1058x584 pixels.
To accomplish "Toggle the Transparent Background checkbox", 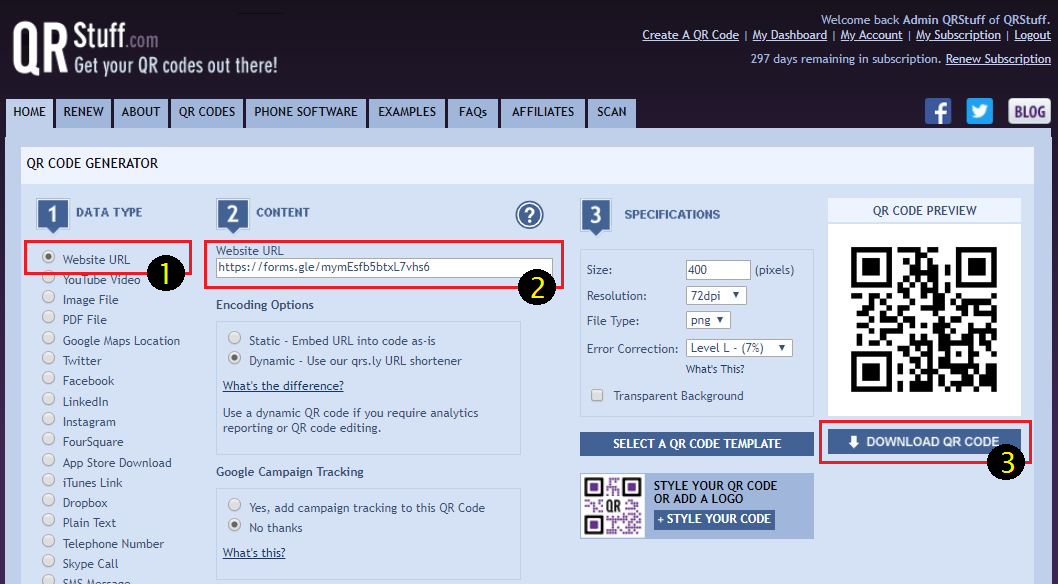I will [597, 396].
